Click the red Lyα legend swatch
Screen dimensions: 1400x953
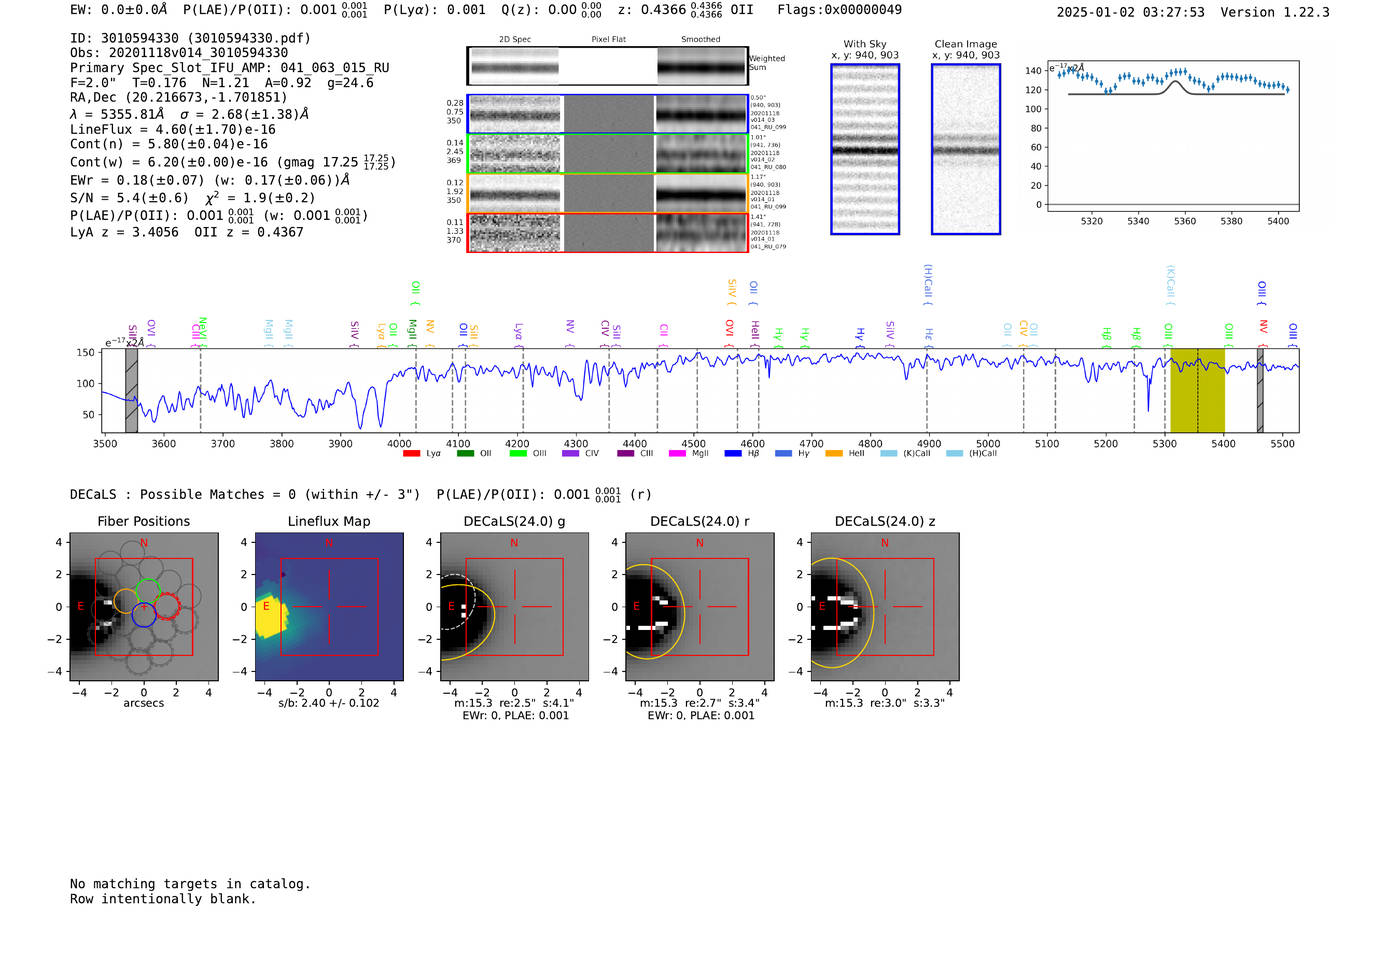(411, 454)
